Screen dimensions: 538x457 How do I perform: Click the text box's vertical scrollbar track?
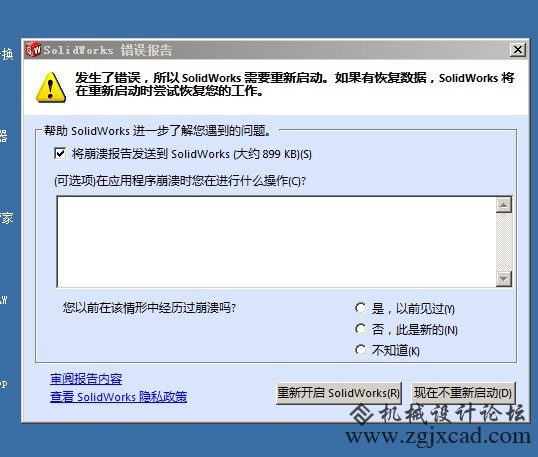point(504,242)
